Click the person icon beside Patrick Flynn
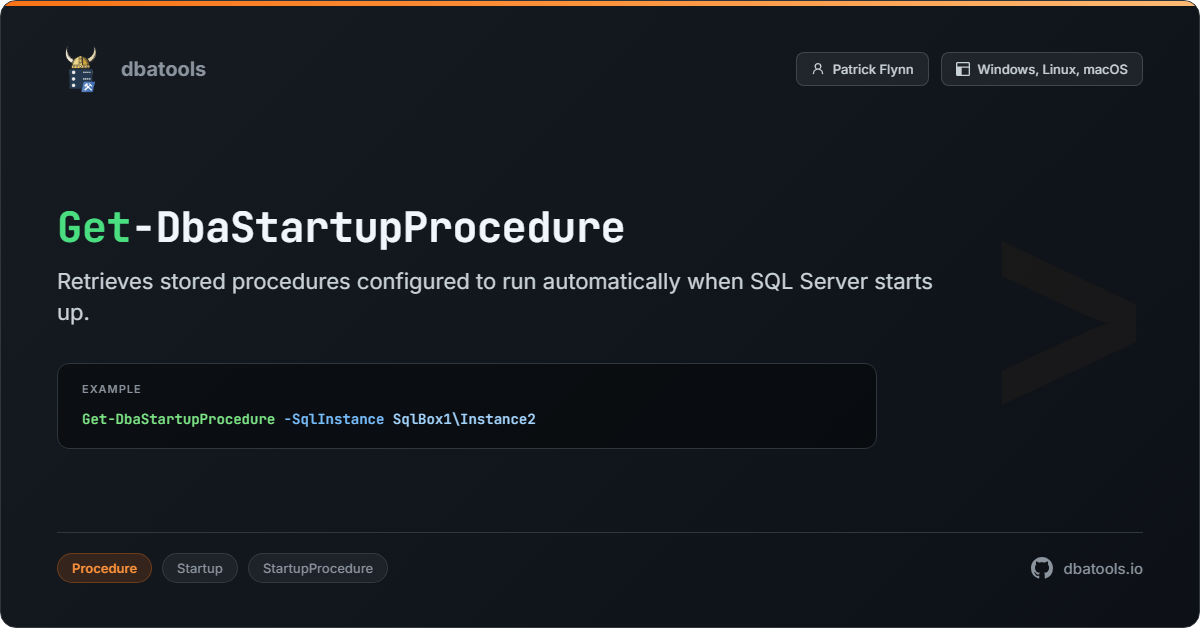The width and height of the screenshot is (1200, 628). (x=818, y=69)
